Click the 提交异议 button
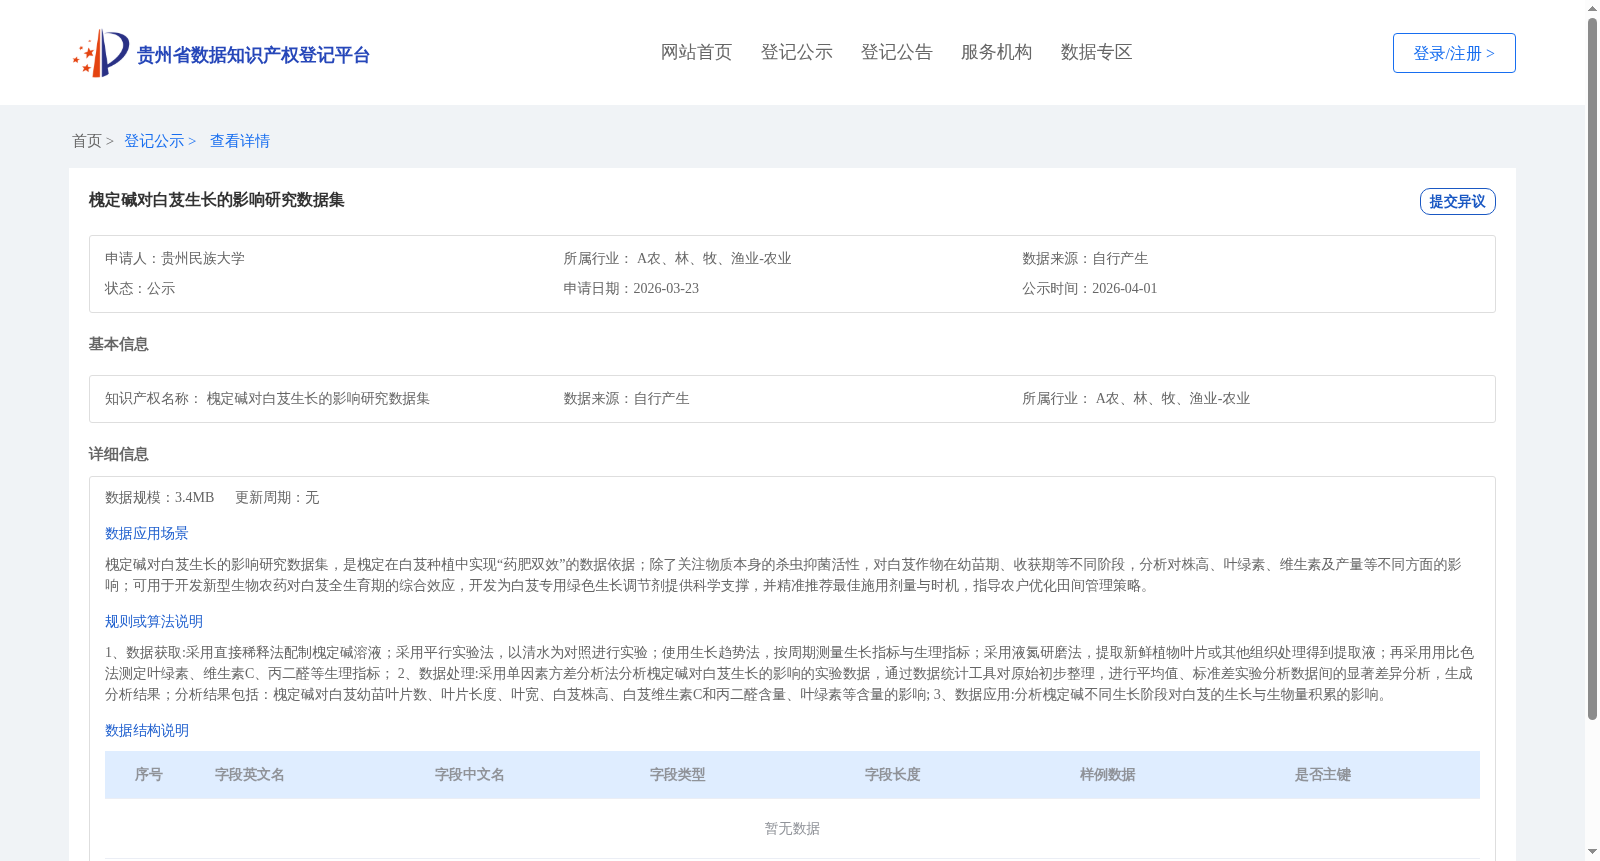 click(x=1457, y=201)
